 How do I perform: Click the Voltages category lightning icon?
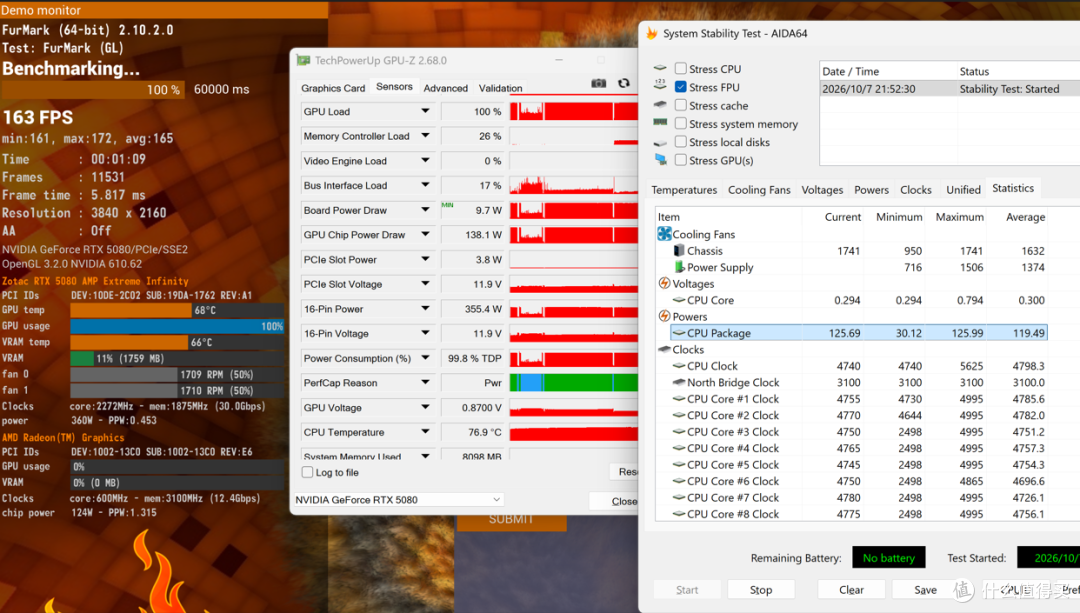(x=664, y=283)
